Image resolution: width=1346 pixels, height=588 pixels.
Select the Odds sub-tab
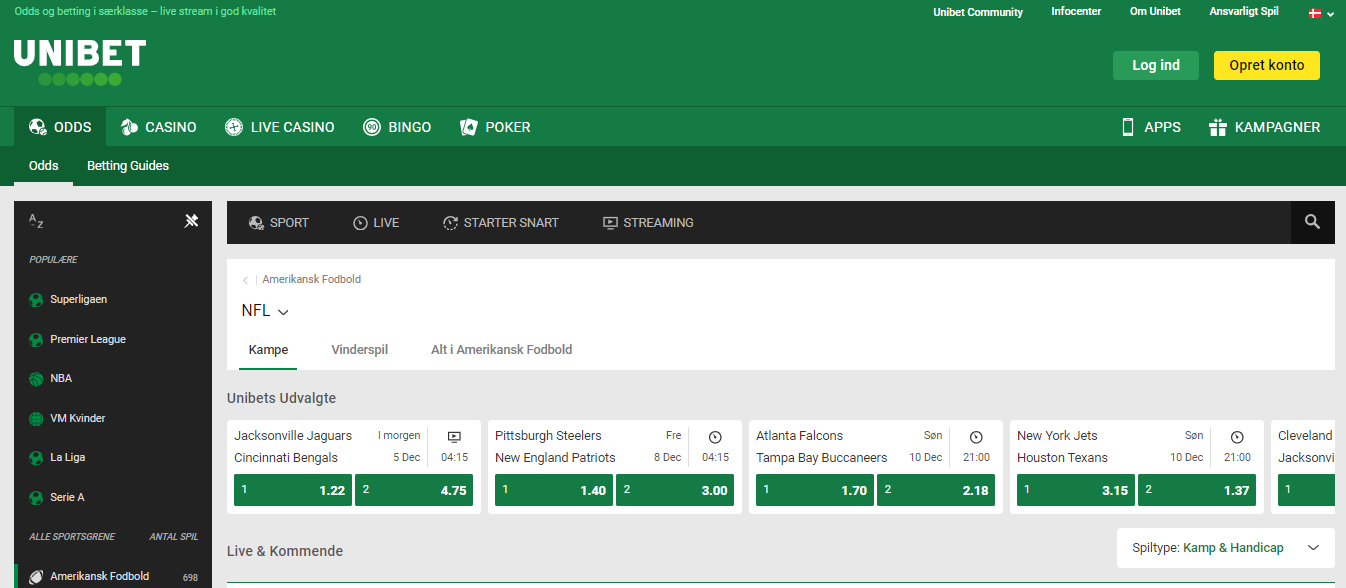tap(44, 166)
